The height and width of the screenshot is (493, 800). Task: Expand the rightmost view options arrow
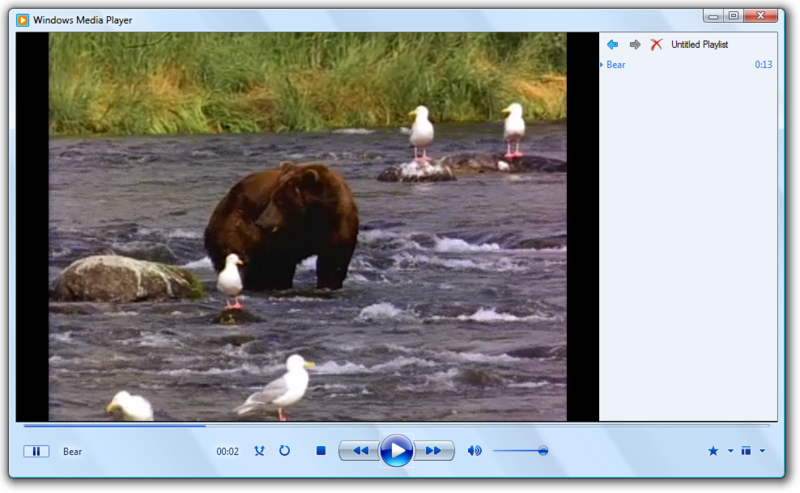point(763,451)
